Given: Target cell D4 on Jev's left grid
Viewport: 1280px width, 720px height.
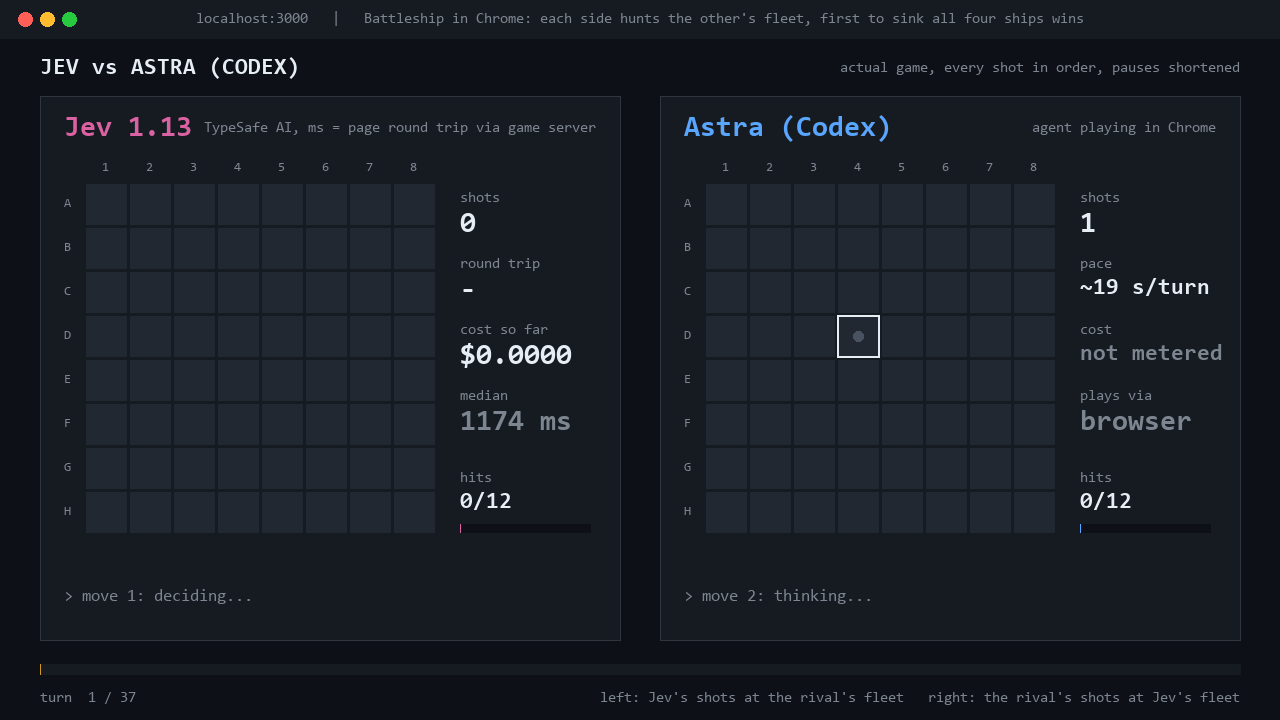Looking at the screenshot, I should click(238, 336).
